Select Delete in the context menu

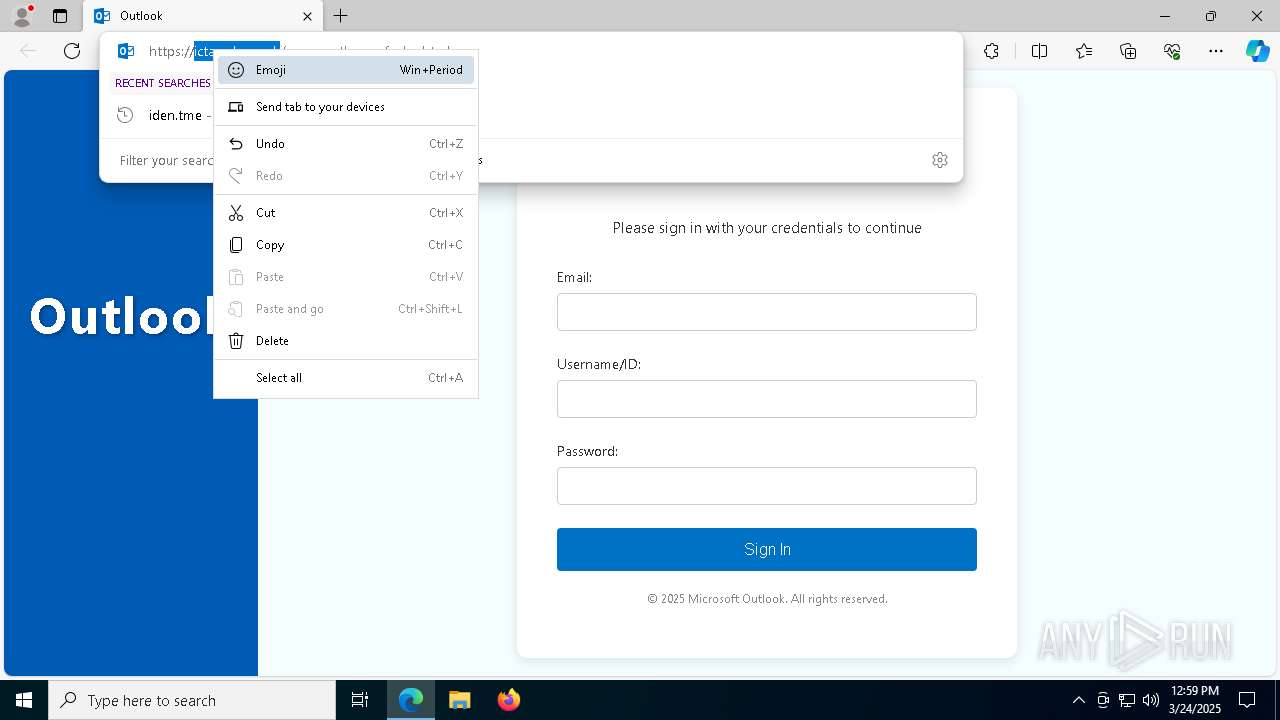coord(346,341)
